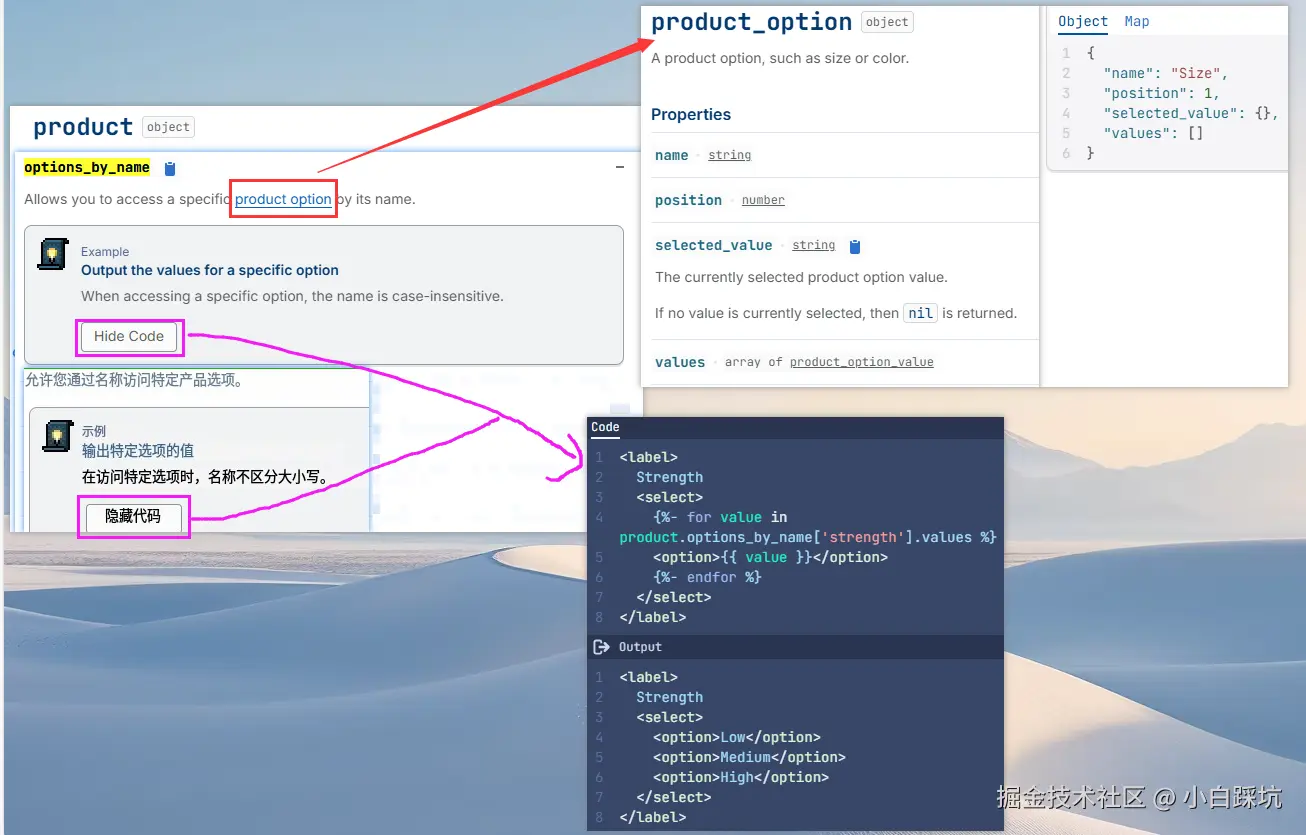The image size is (1306, 835).
Task: Click the endfor code line
Action: 707,577
